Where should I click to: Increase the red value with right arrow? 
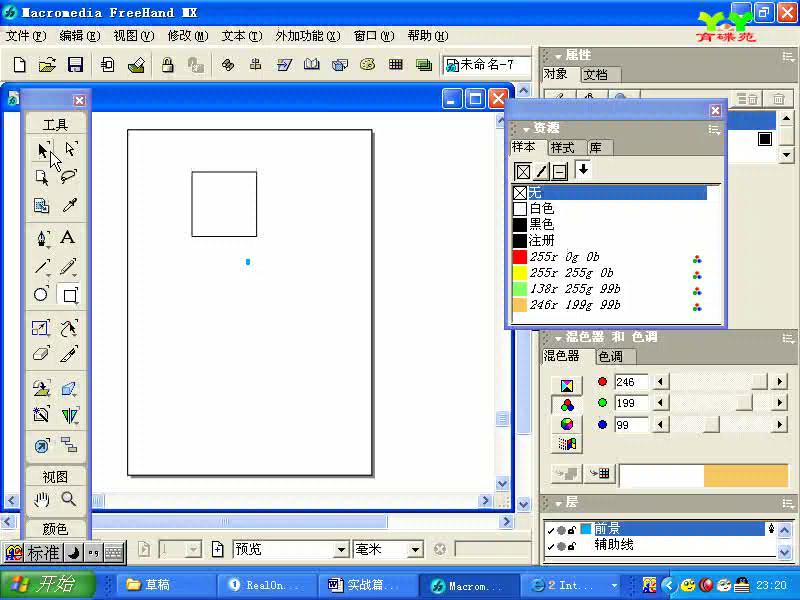(x=780, y=381)
